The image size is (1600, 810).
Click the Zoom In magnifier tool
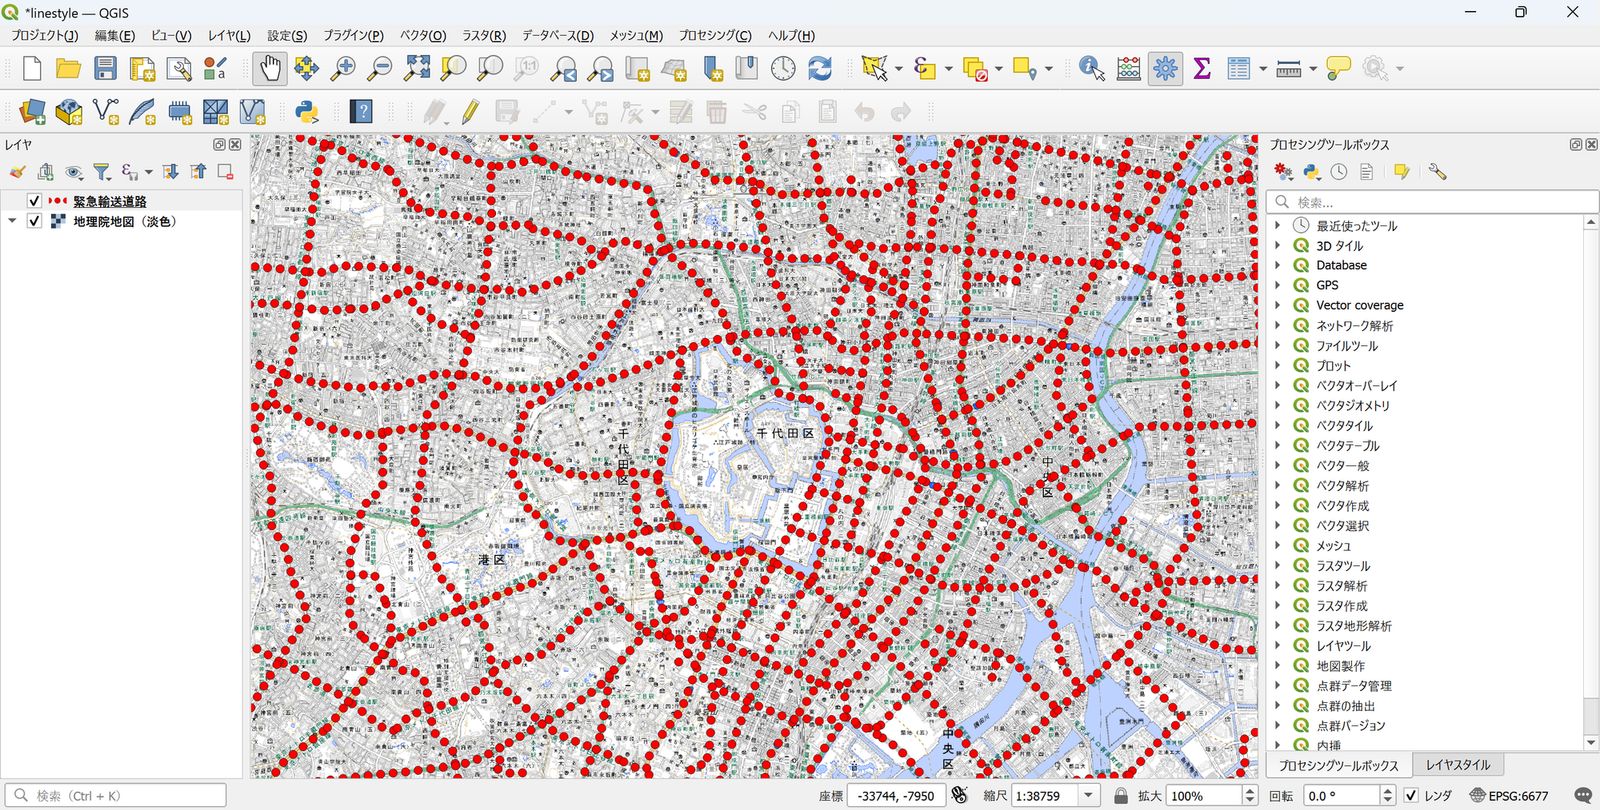[343, 68]
